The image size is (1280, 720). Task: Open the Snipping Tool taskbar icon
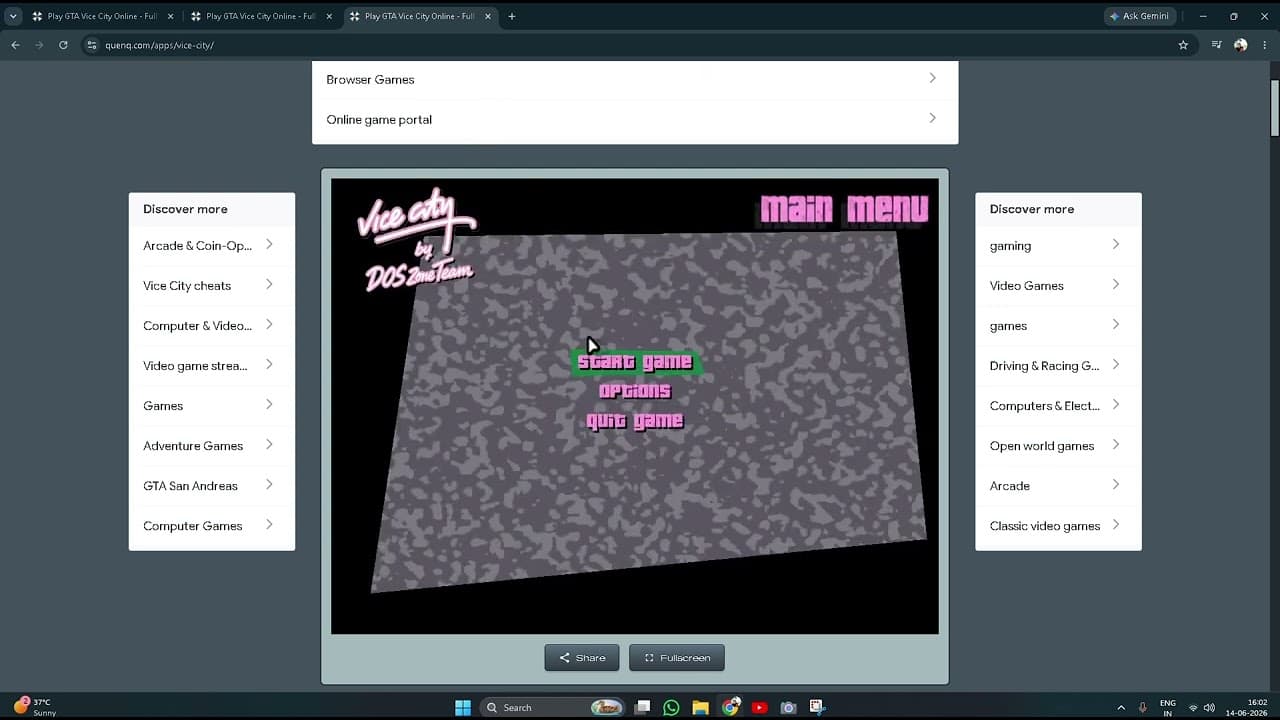tap(817, 707)
